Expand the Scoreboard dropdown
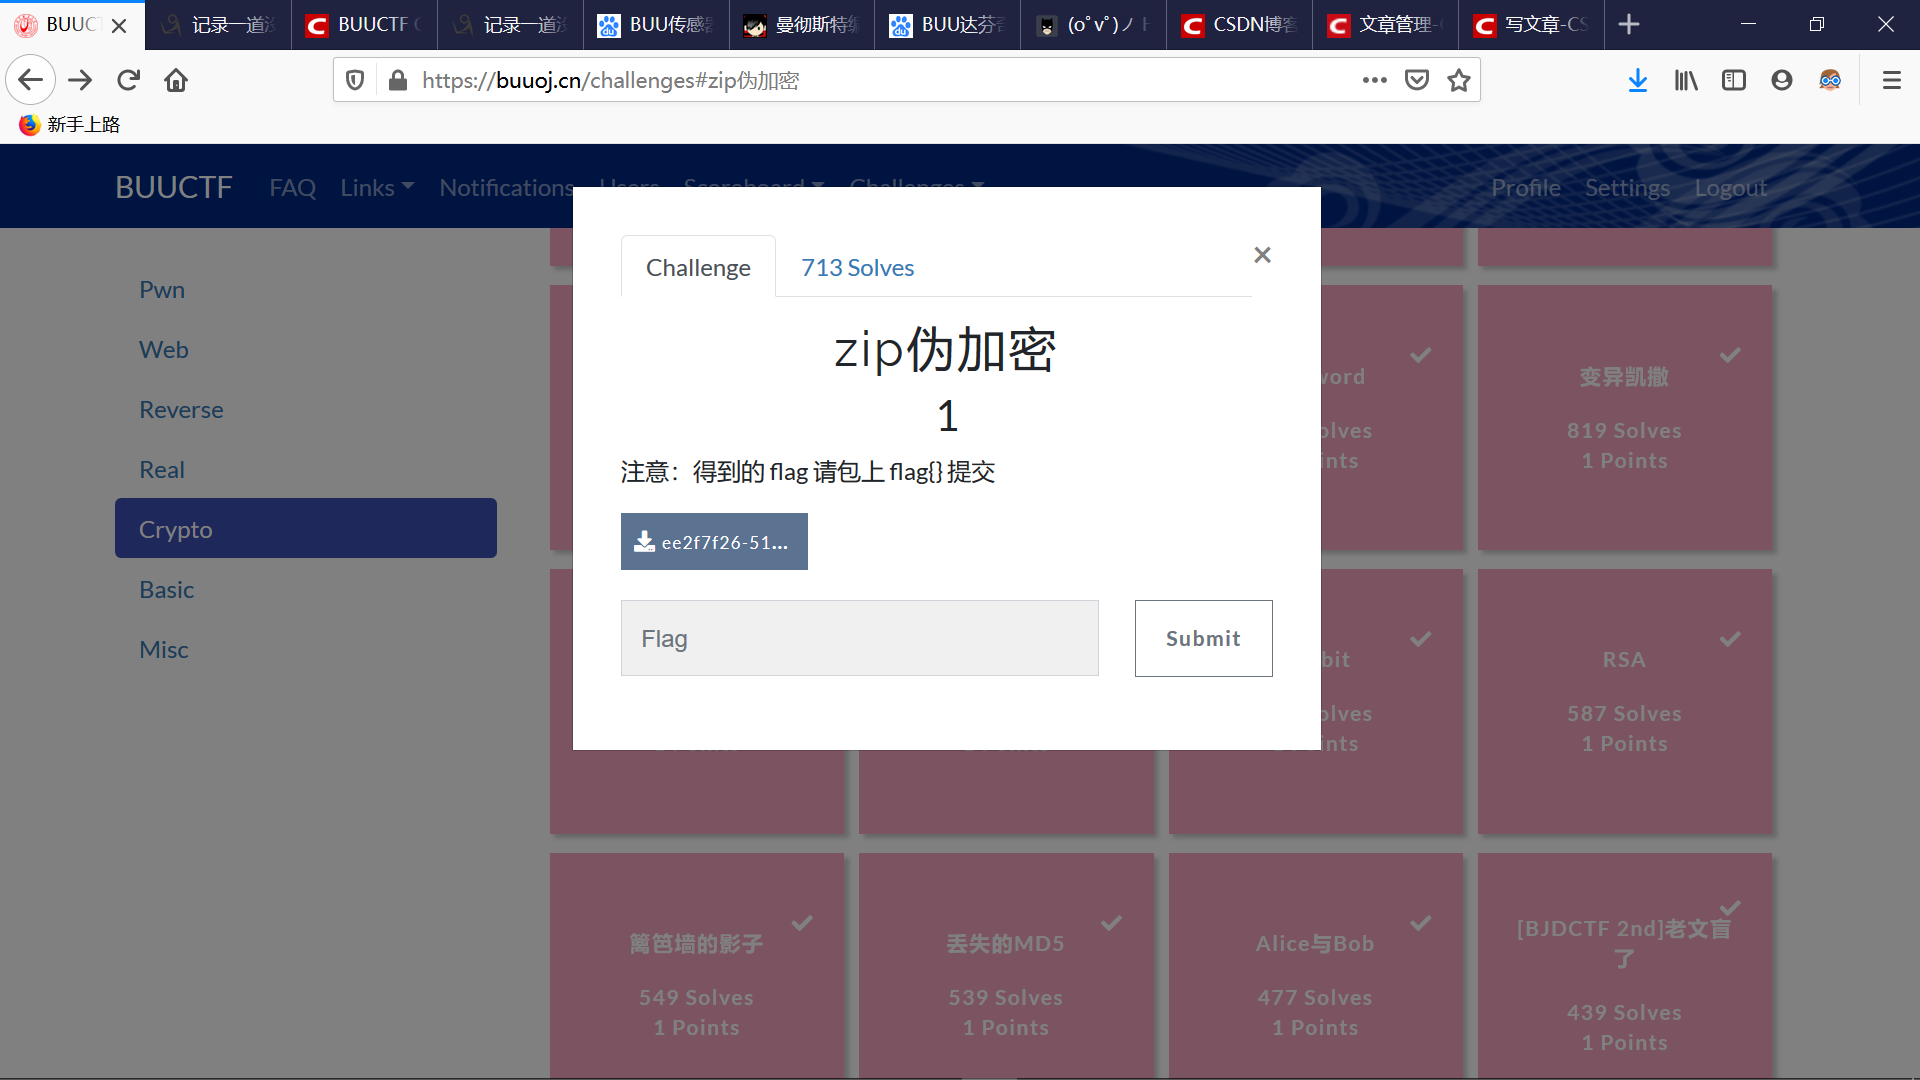This screenshot has height=1080, width=1920. pos(751,187)
